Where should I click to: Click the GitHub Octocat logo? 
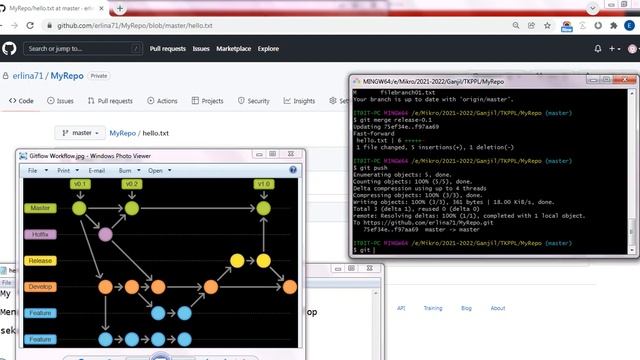pos(9,49)
